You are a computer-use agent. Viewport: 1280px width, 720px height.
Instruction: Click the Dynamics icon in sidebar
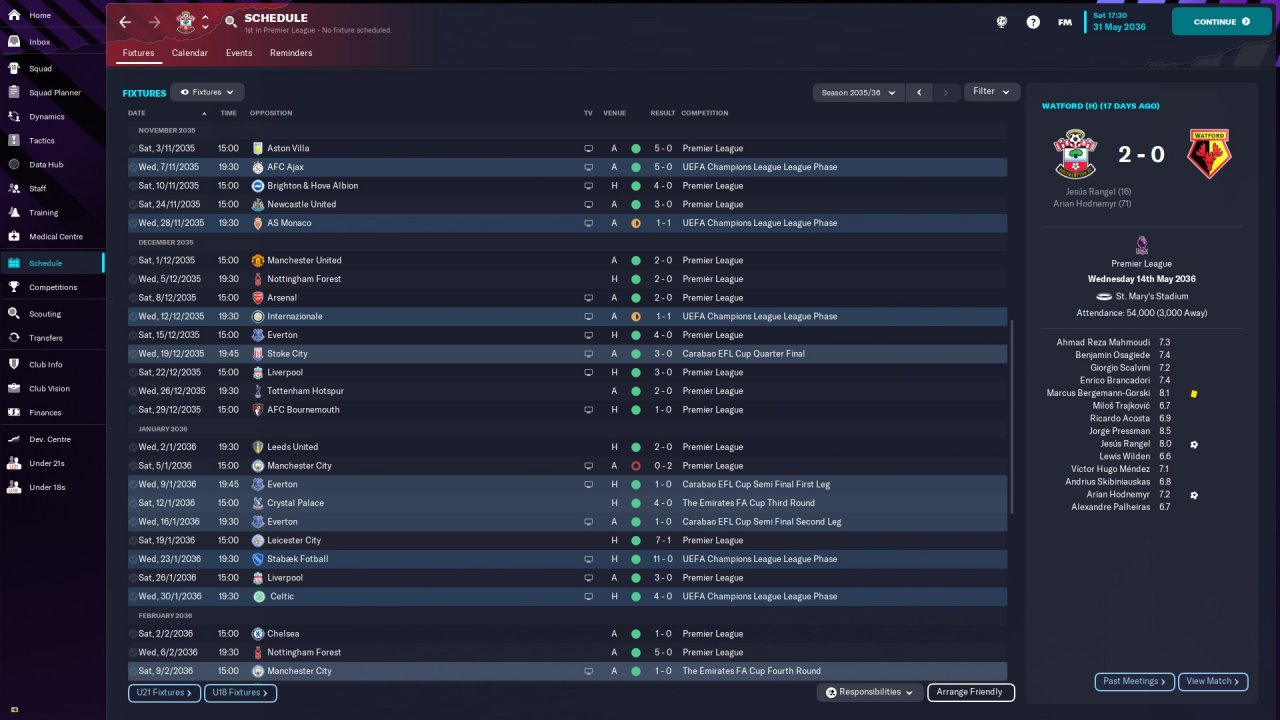(14, 117)
